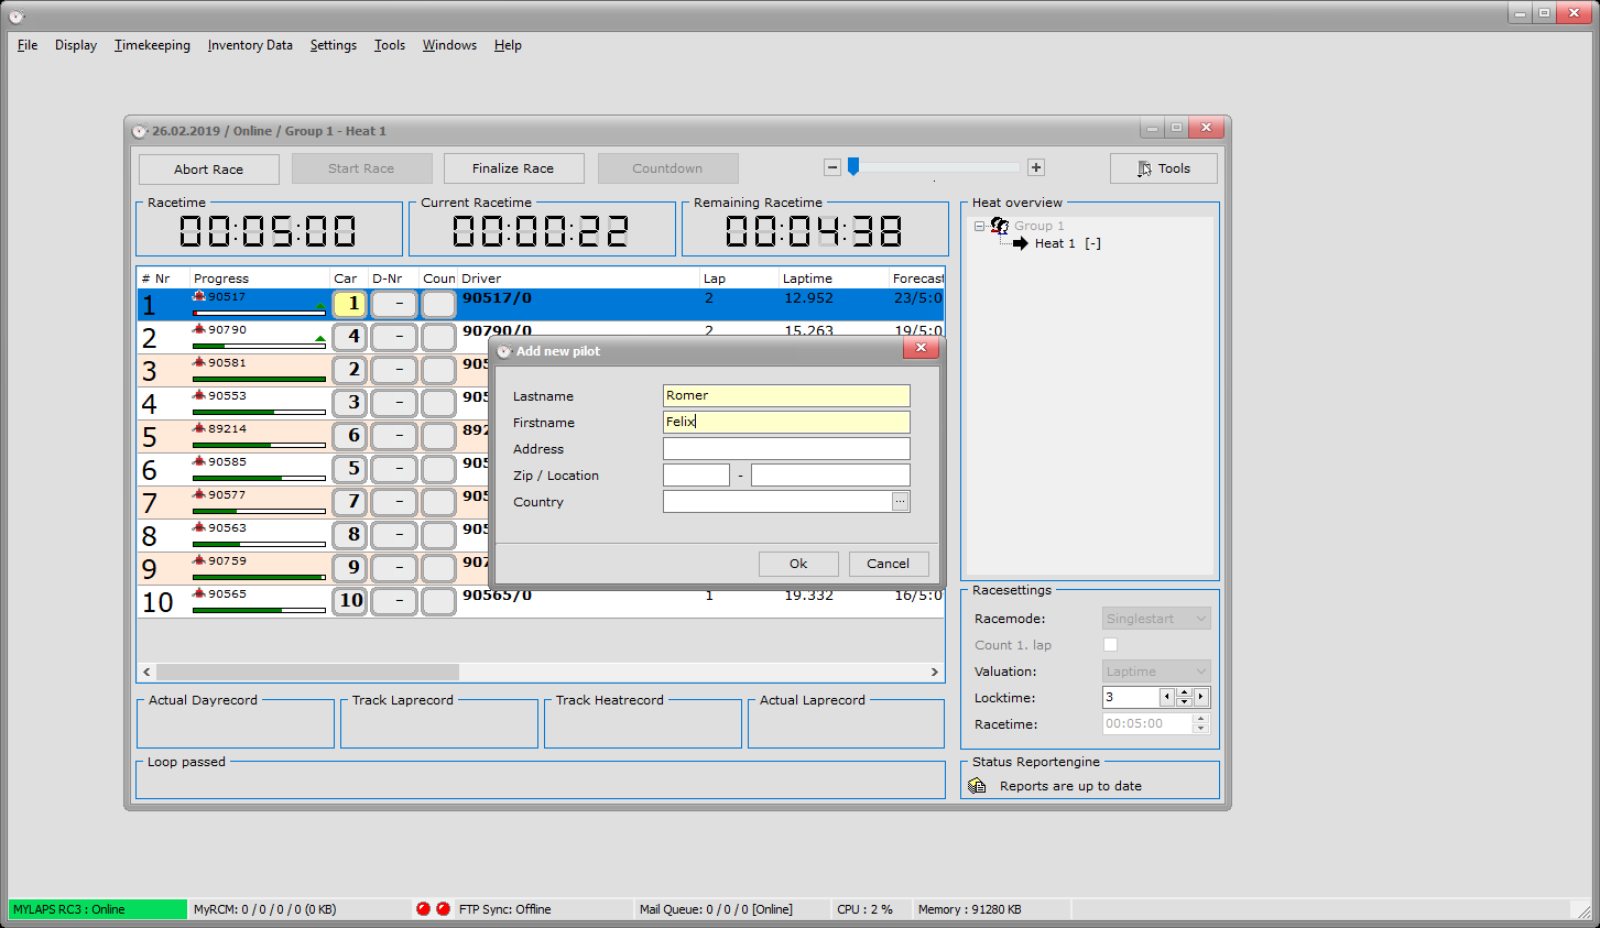
Task: Click the minus icon beside the slider
Action: pyautogui.click(x=832, y=168)
